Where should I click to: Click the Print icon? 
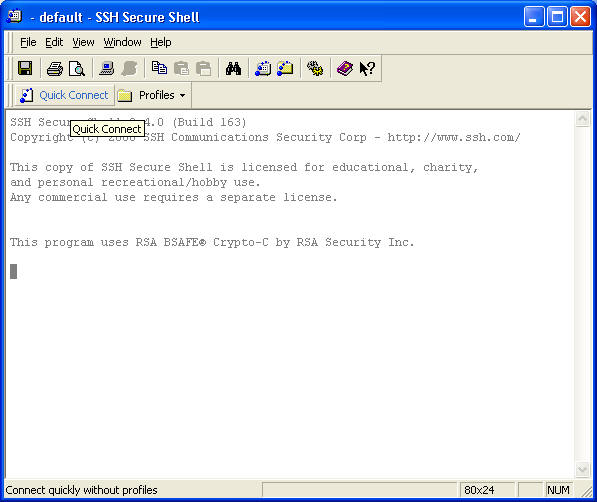(55, 69)
